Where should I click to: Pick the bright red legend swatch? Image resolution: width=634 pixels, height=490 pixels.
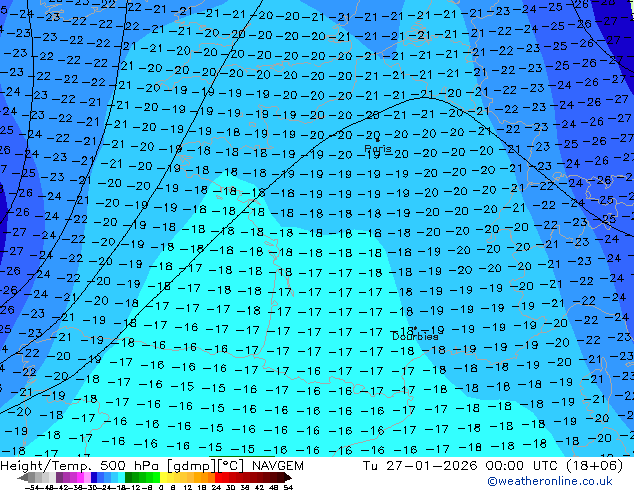[218, 477]
